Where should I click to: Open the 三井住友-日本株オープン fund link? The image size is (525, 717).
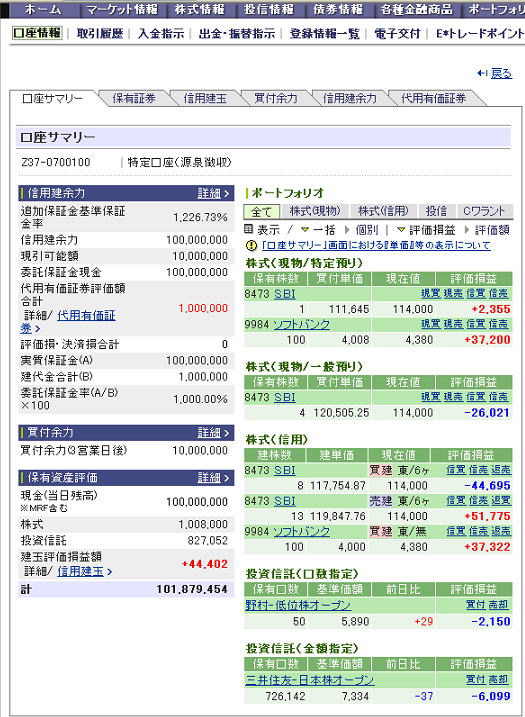tap(310, 680)
